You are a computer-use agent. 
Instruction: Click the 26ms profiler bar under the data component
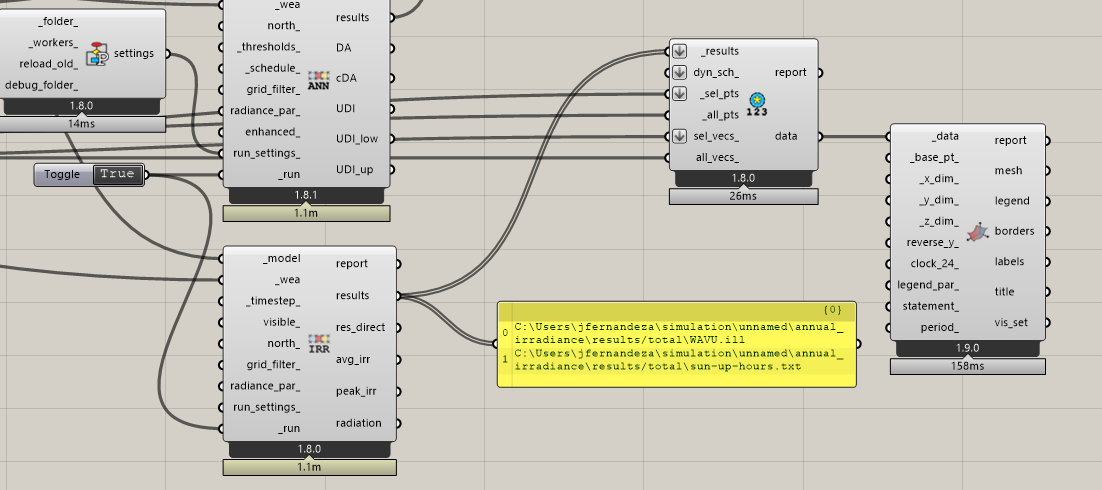click(743, 197)
